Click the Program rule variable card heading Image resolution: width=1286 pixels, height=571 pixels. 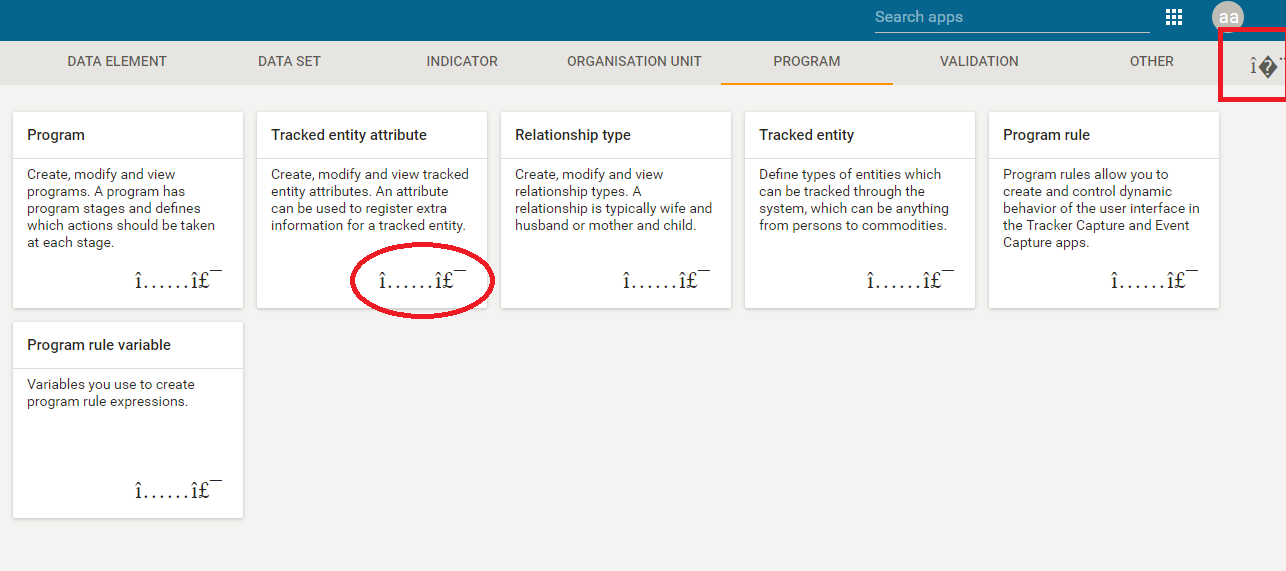[99, 345]
